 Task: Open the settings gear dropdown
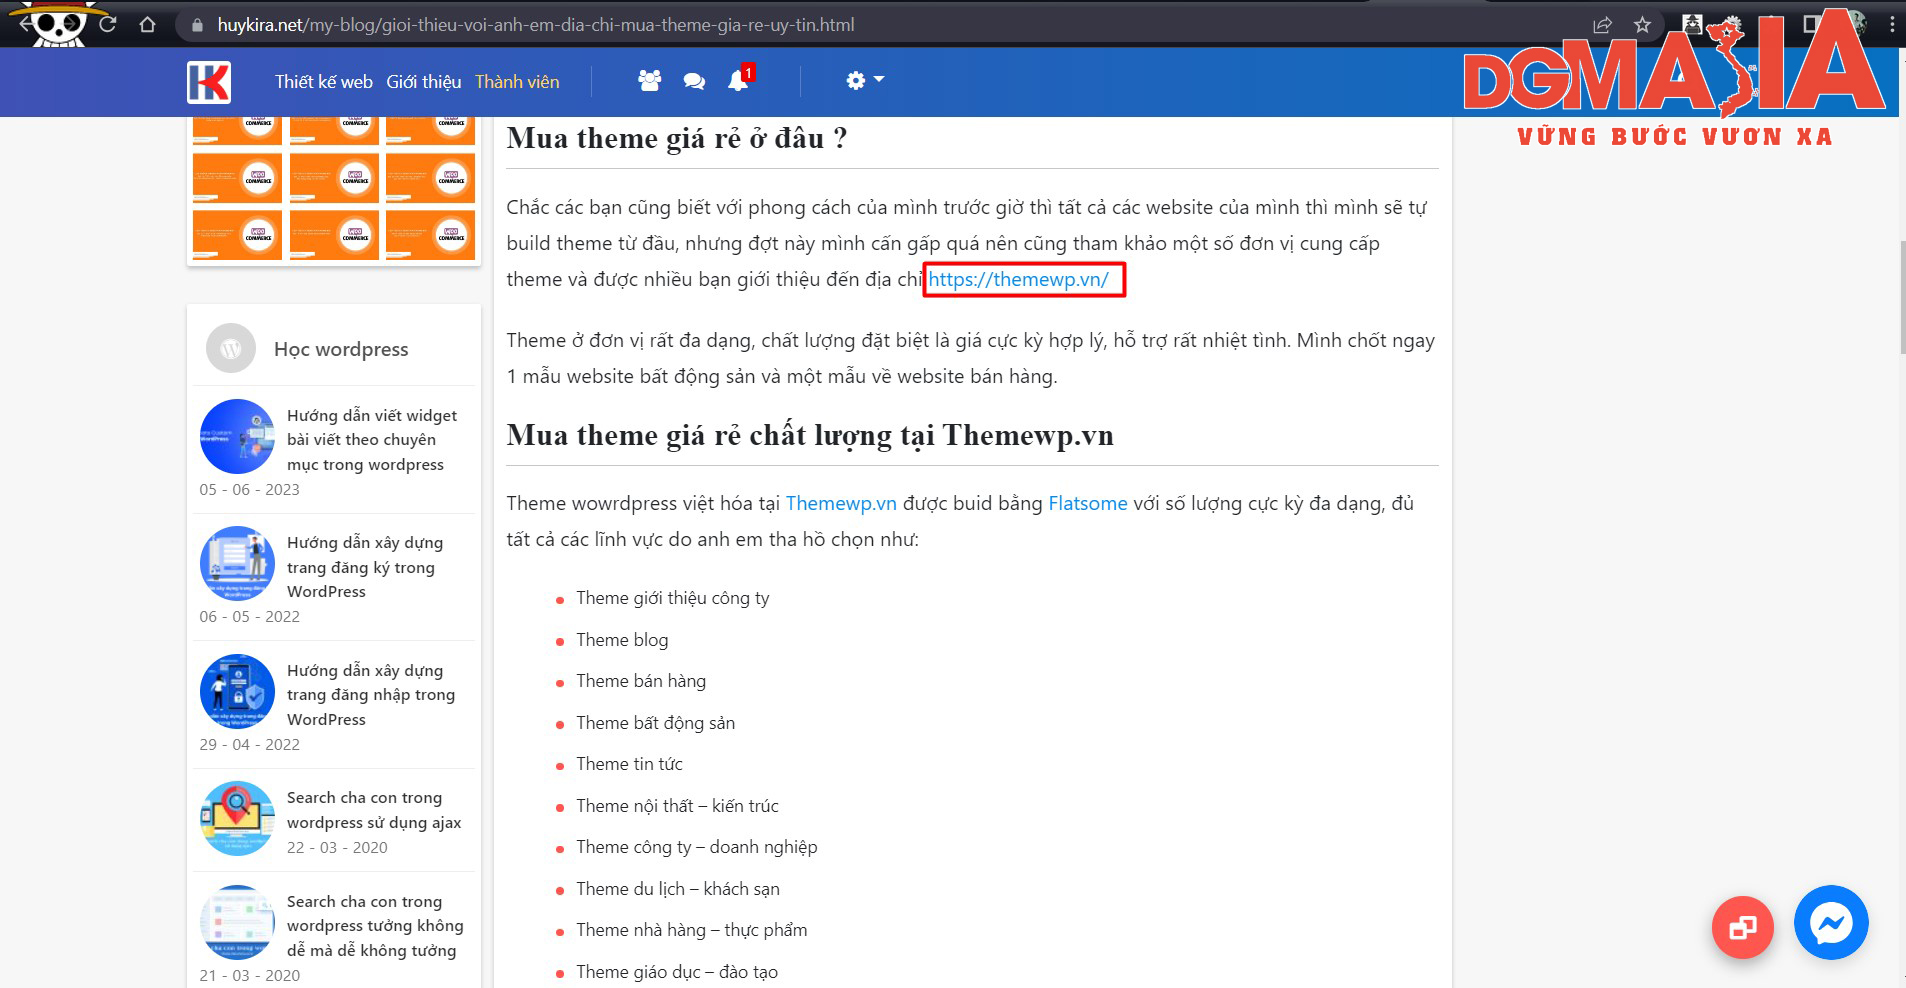point(865,80)
